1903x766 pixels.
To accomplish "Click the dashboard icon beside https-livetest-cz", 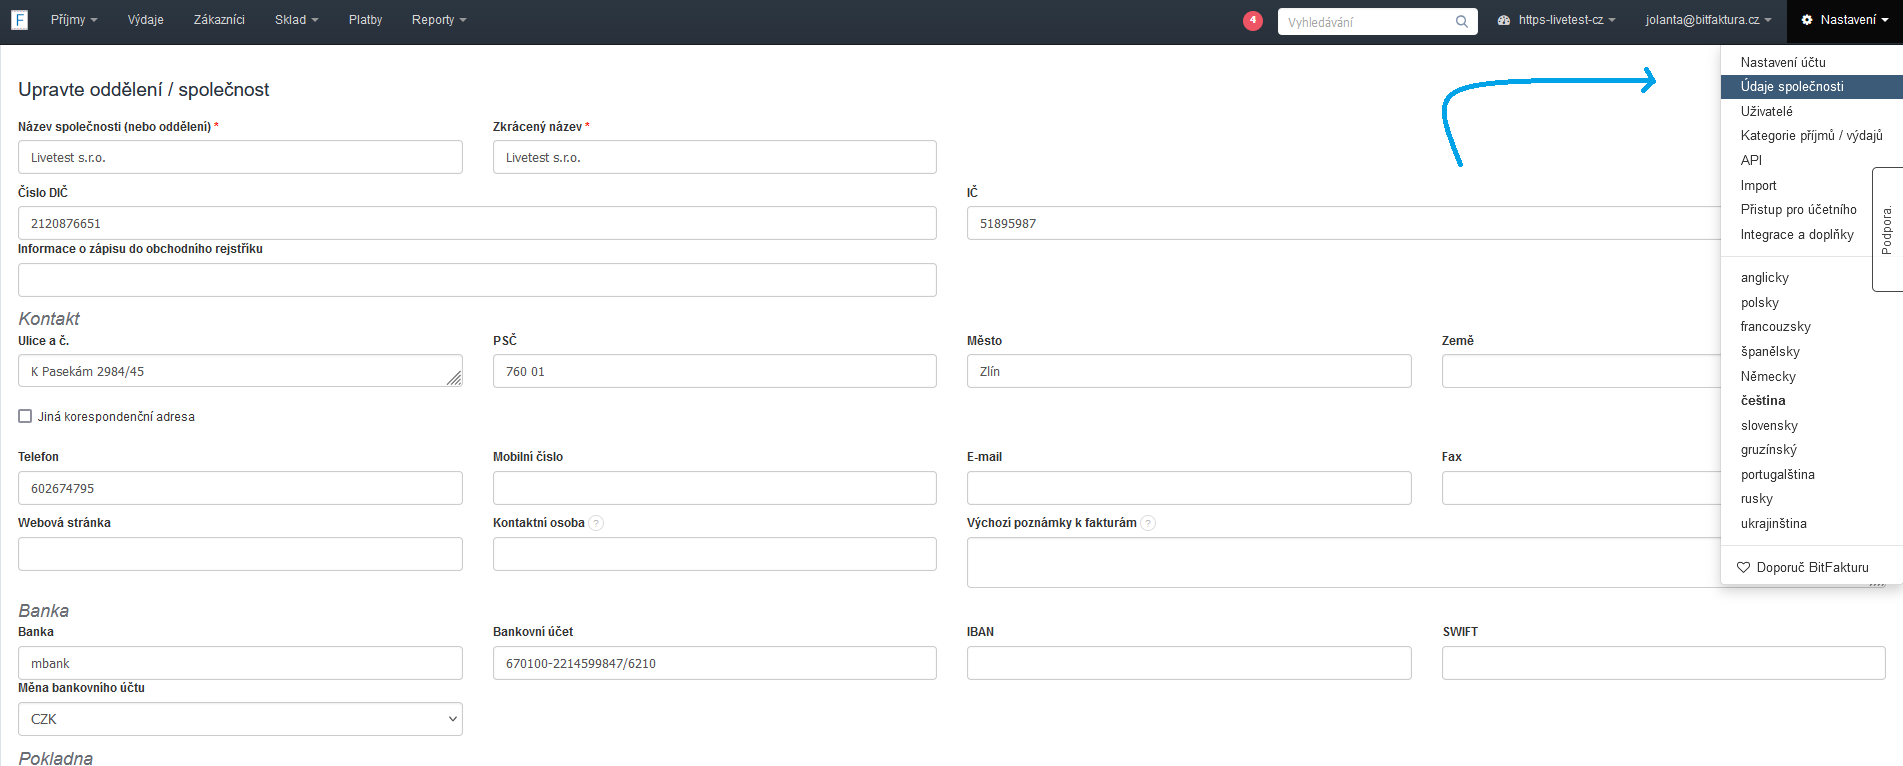I will pos(1504,20).
